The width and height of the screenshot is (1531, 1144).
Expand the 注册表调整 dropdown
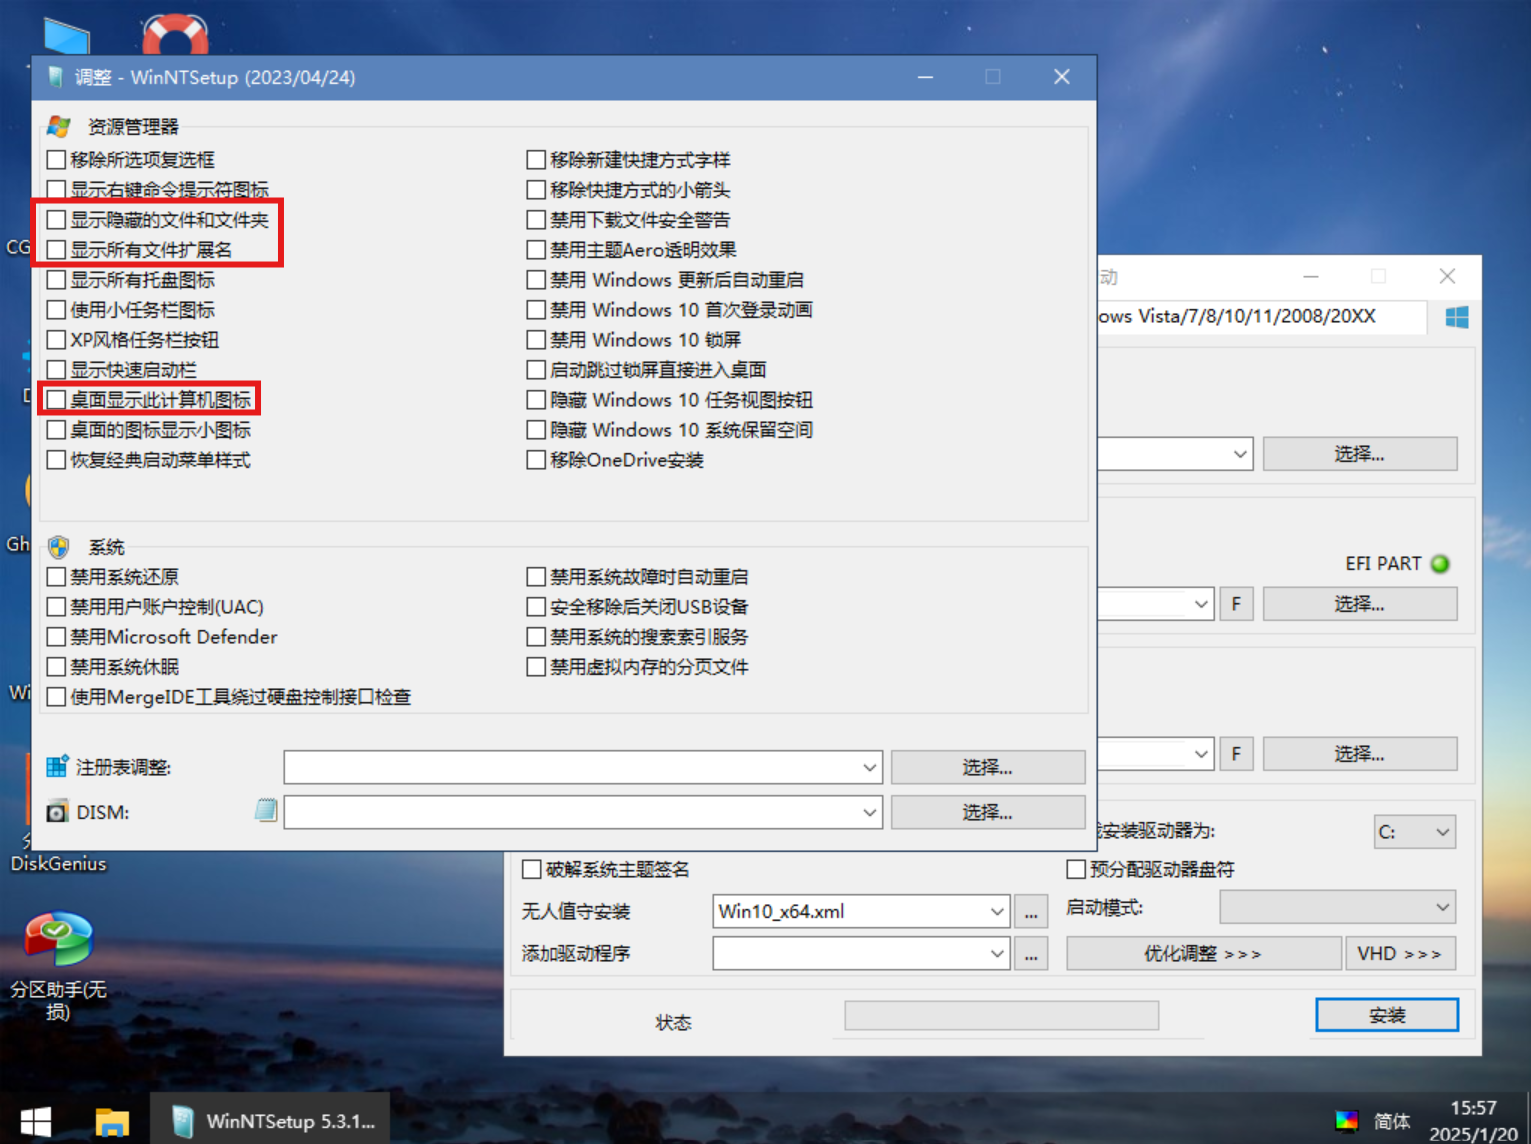[869, 767]
